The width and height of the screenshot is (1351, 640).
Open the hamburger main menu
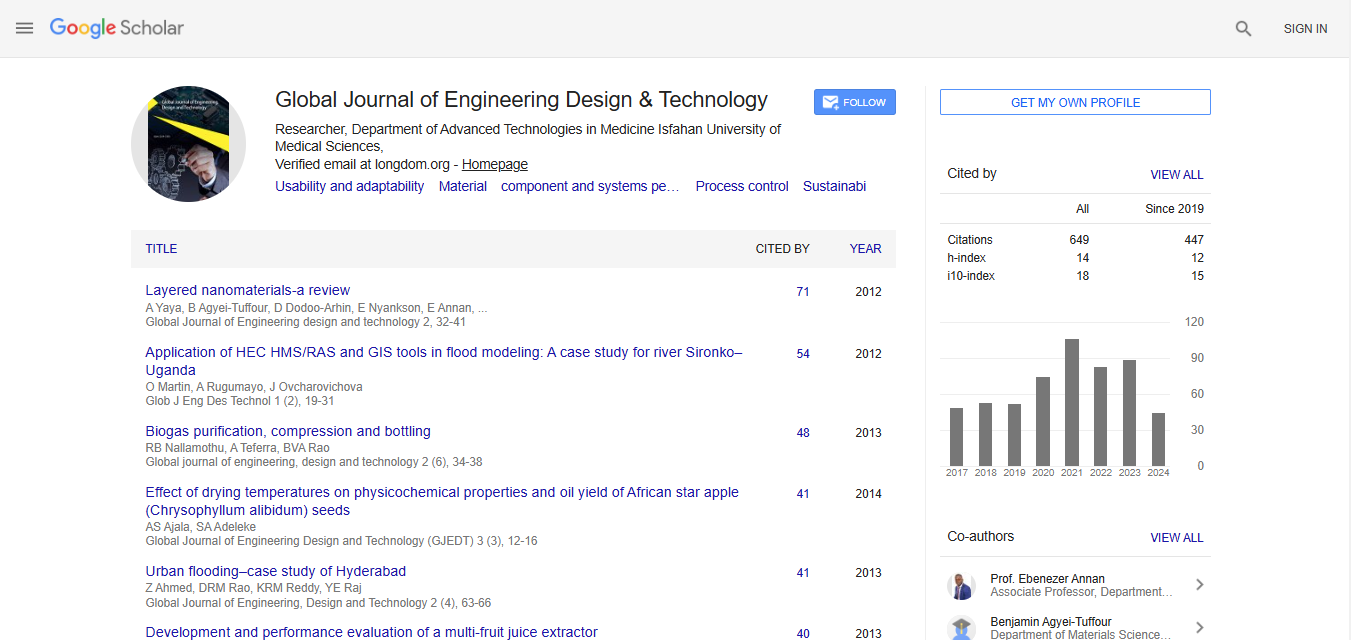25,29
